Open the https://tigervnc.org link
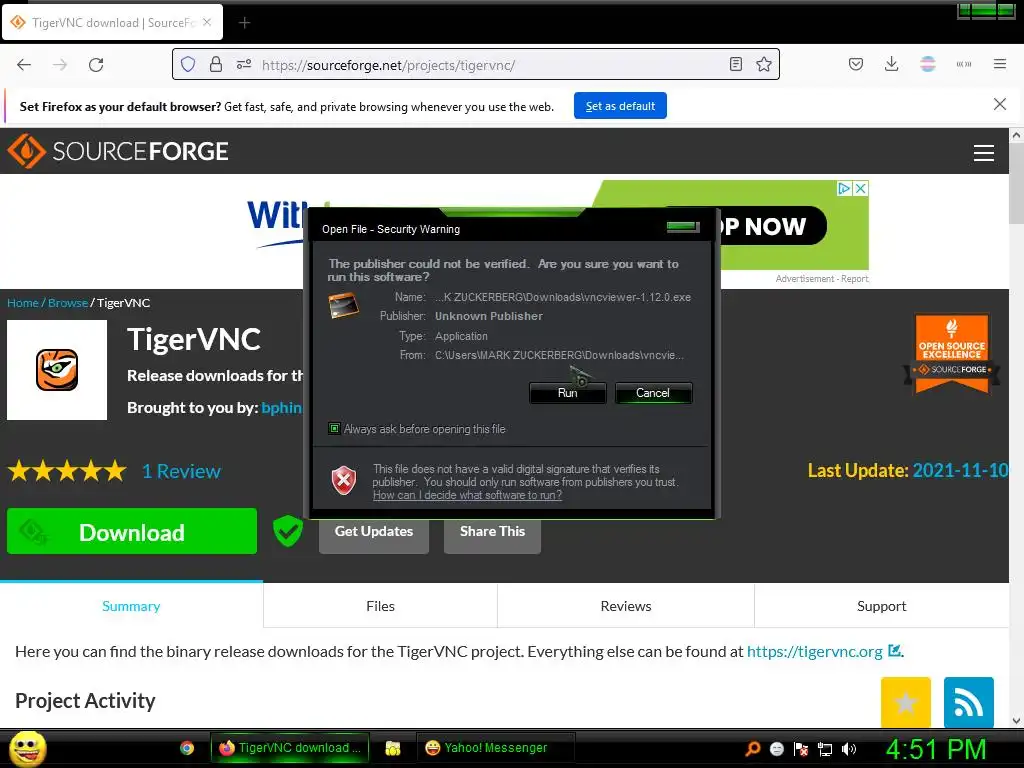Screen dimensions: 1024x768 (814, 651)
